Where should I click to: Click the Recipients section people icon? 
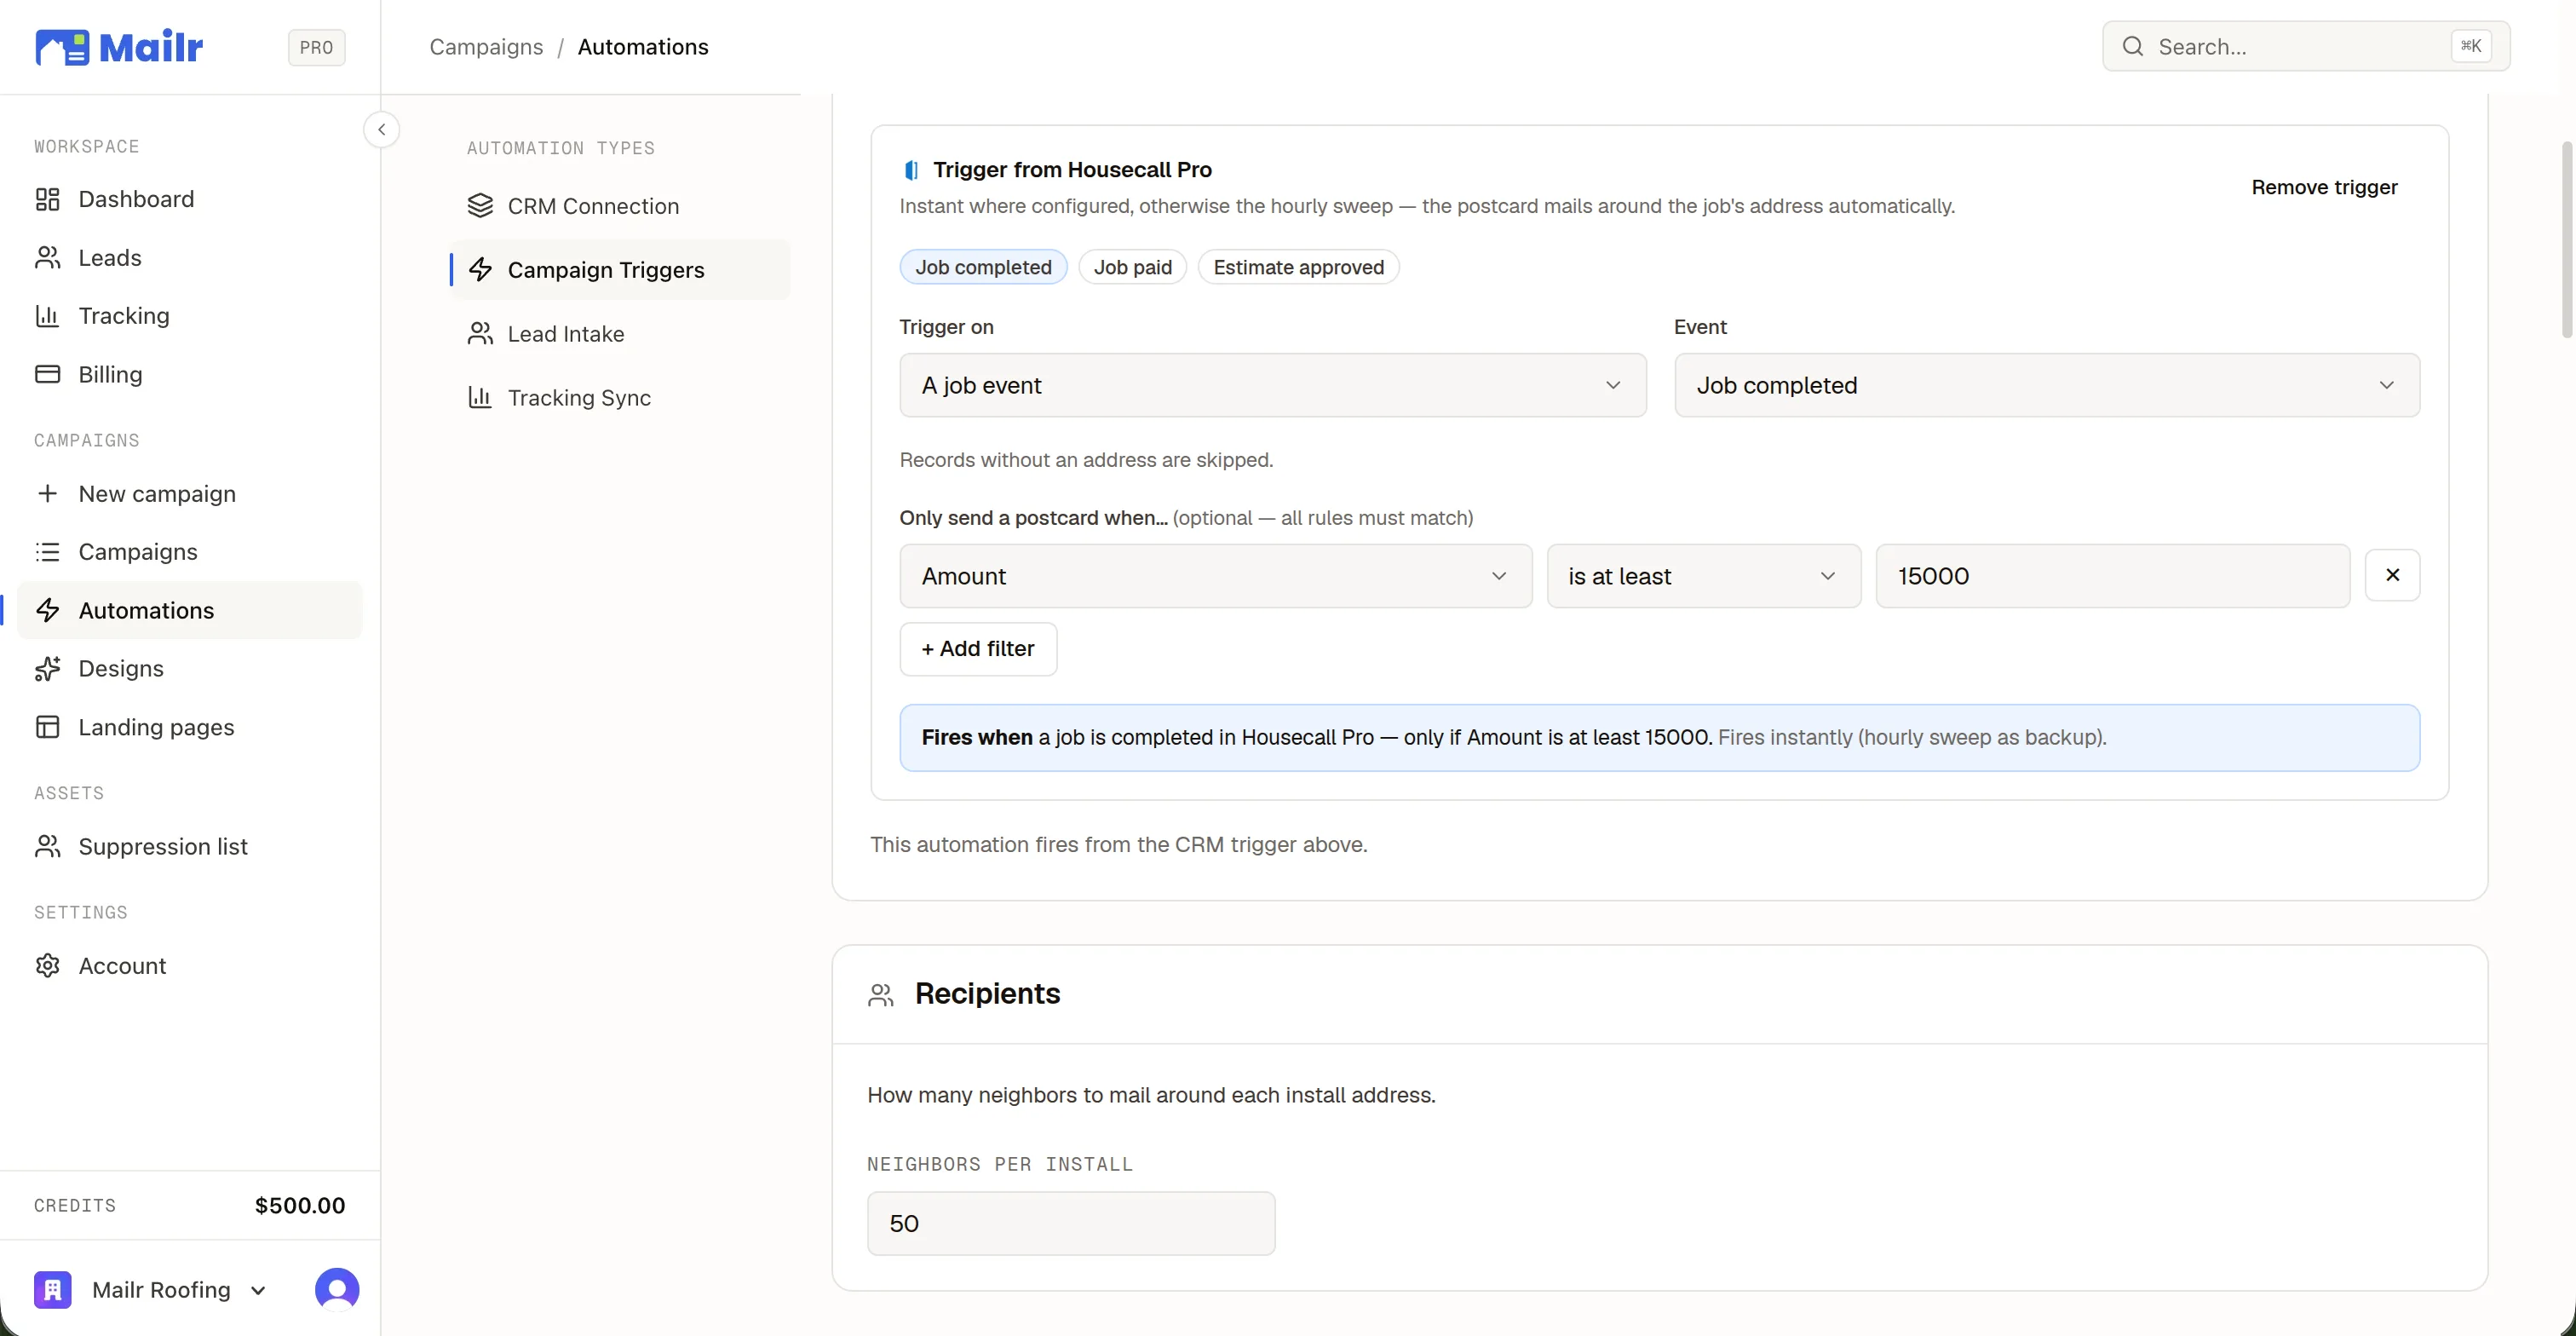pos(880,995)
